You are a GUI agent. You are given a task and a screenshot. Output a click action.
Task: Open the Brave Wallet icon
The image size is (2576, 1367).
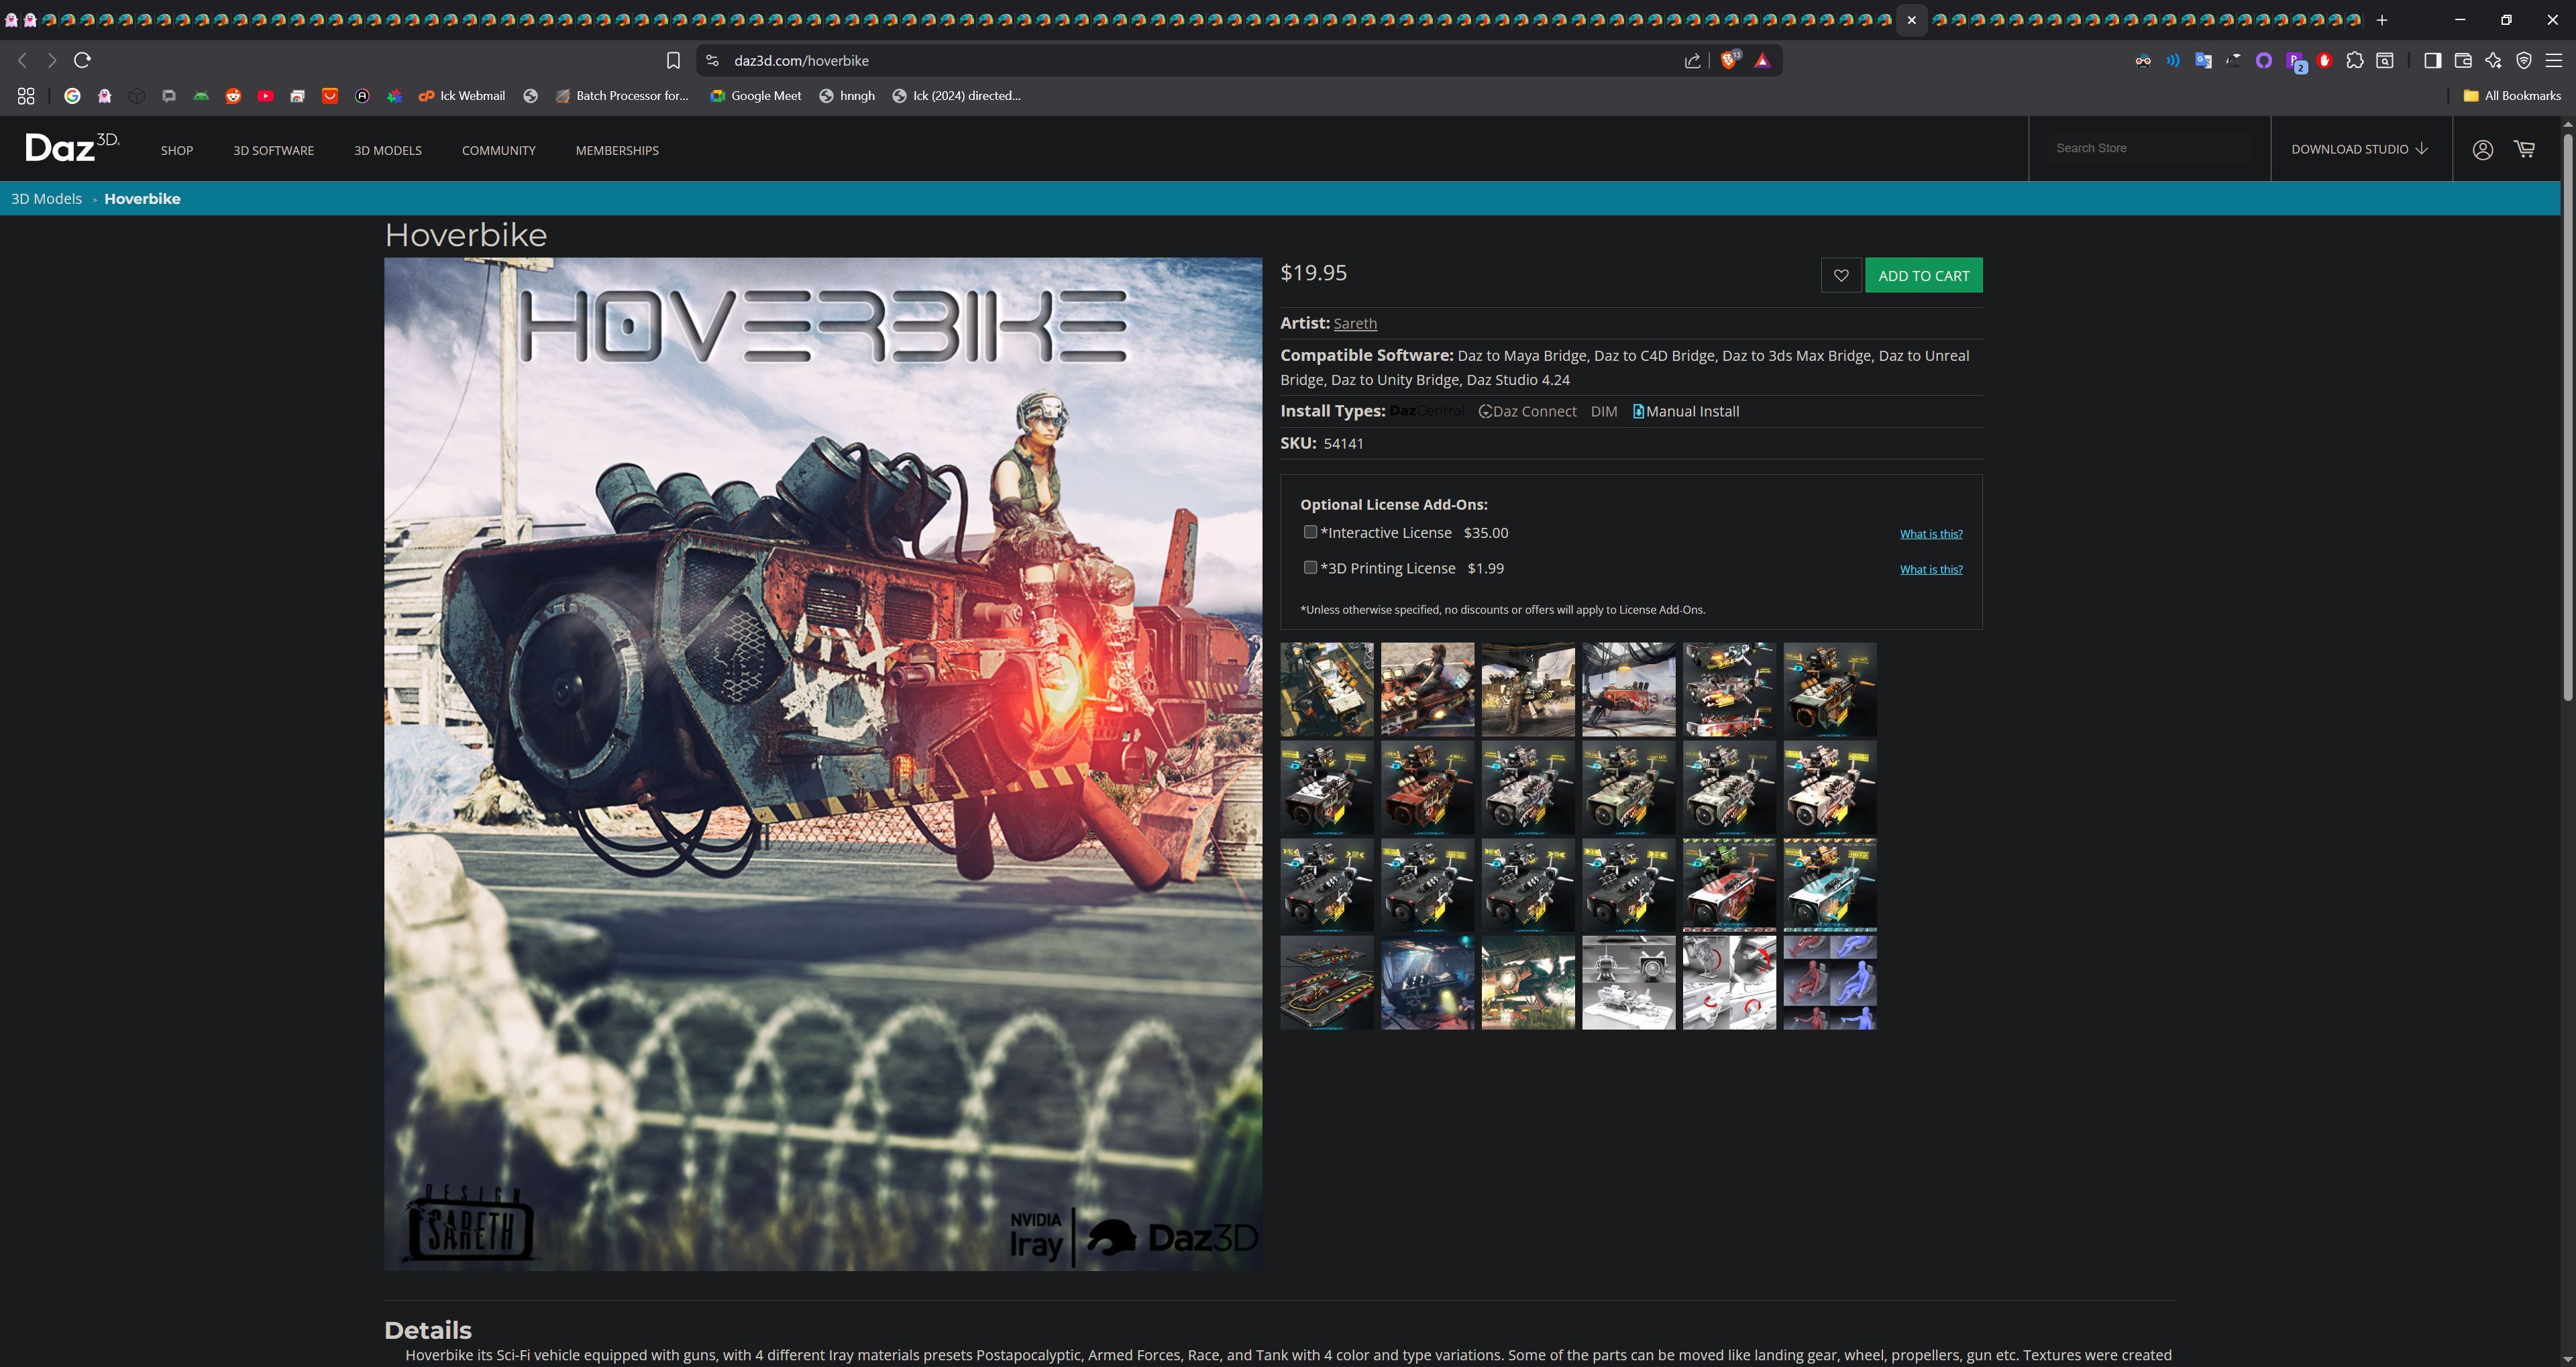2463,61
